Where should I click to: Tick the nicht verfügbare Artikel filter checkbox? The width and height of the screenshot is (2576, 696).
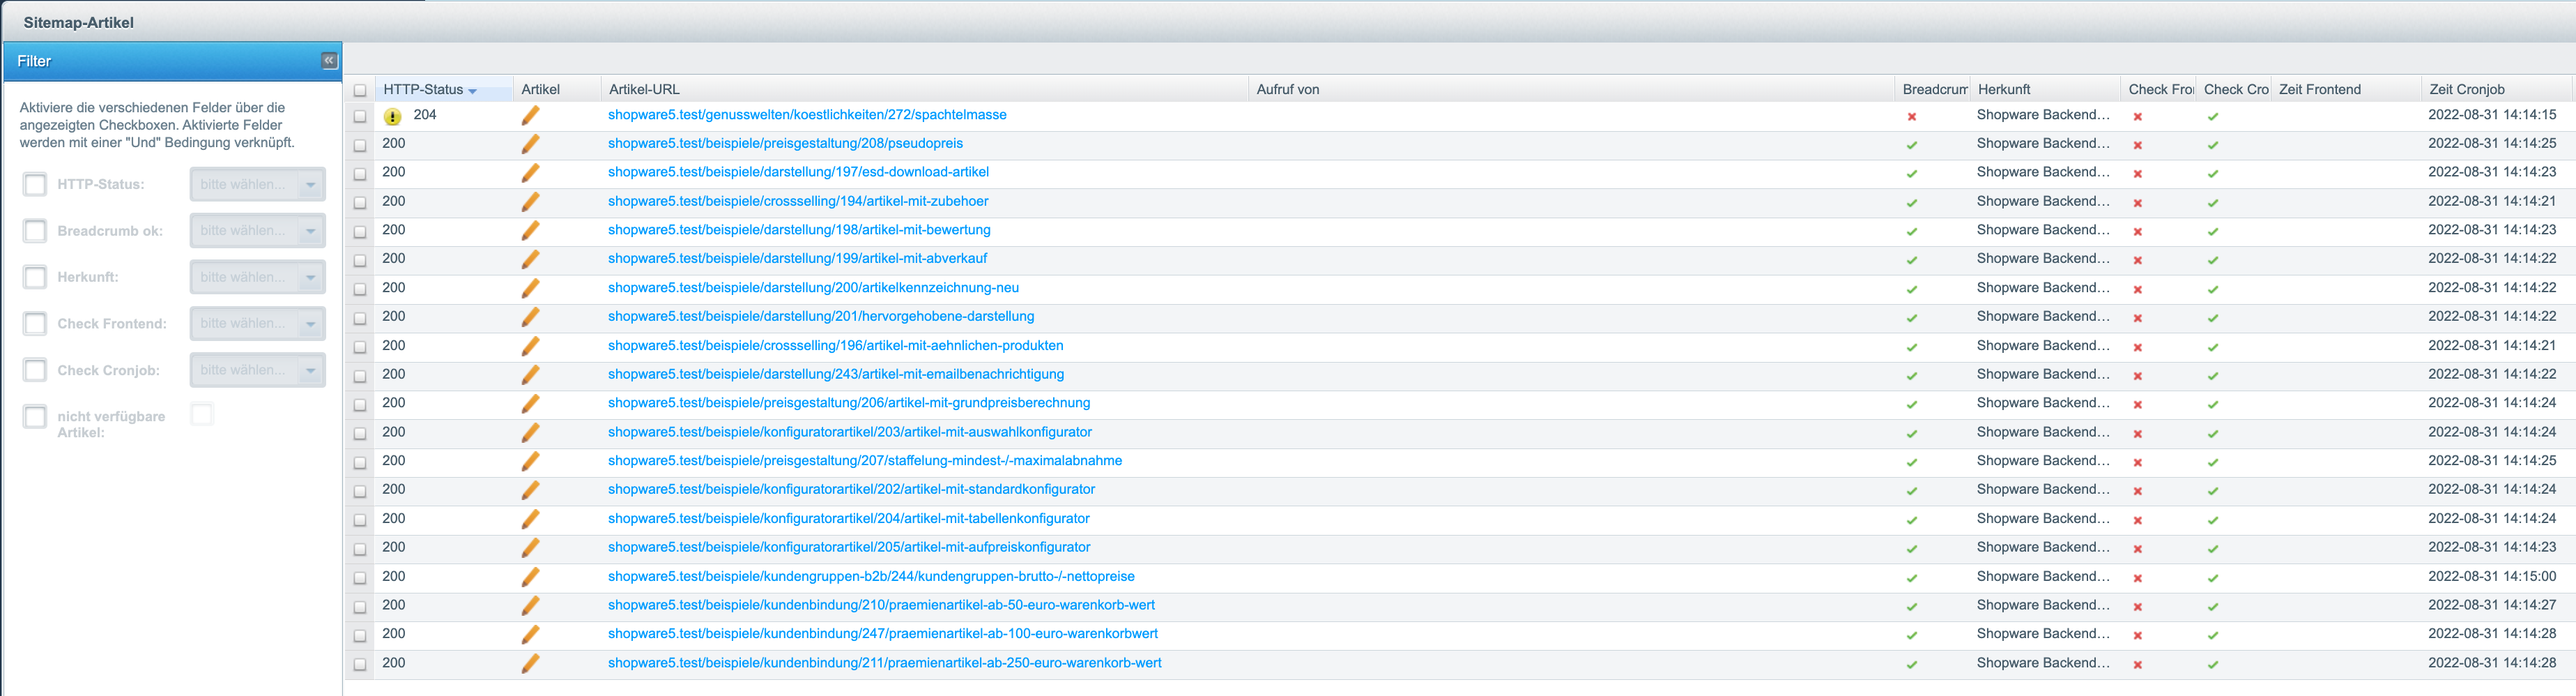(35, 417)
